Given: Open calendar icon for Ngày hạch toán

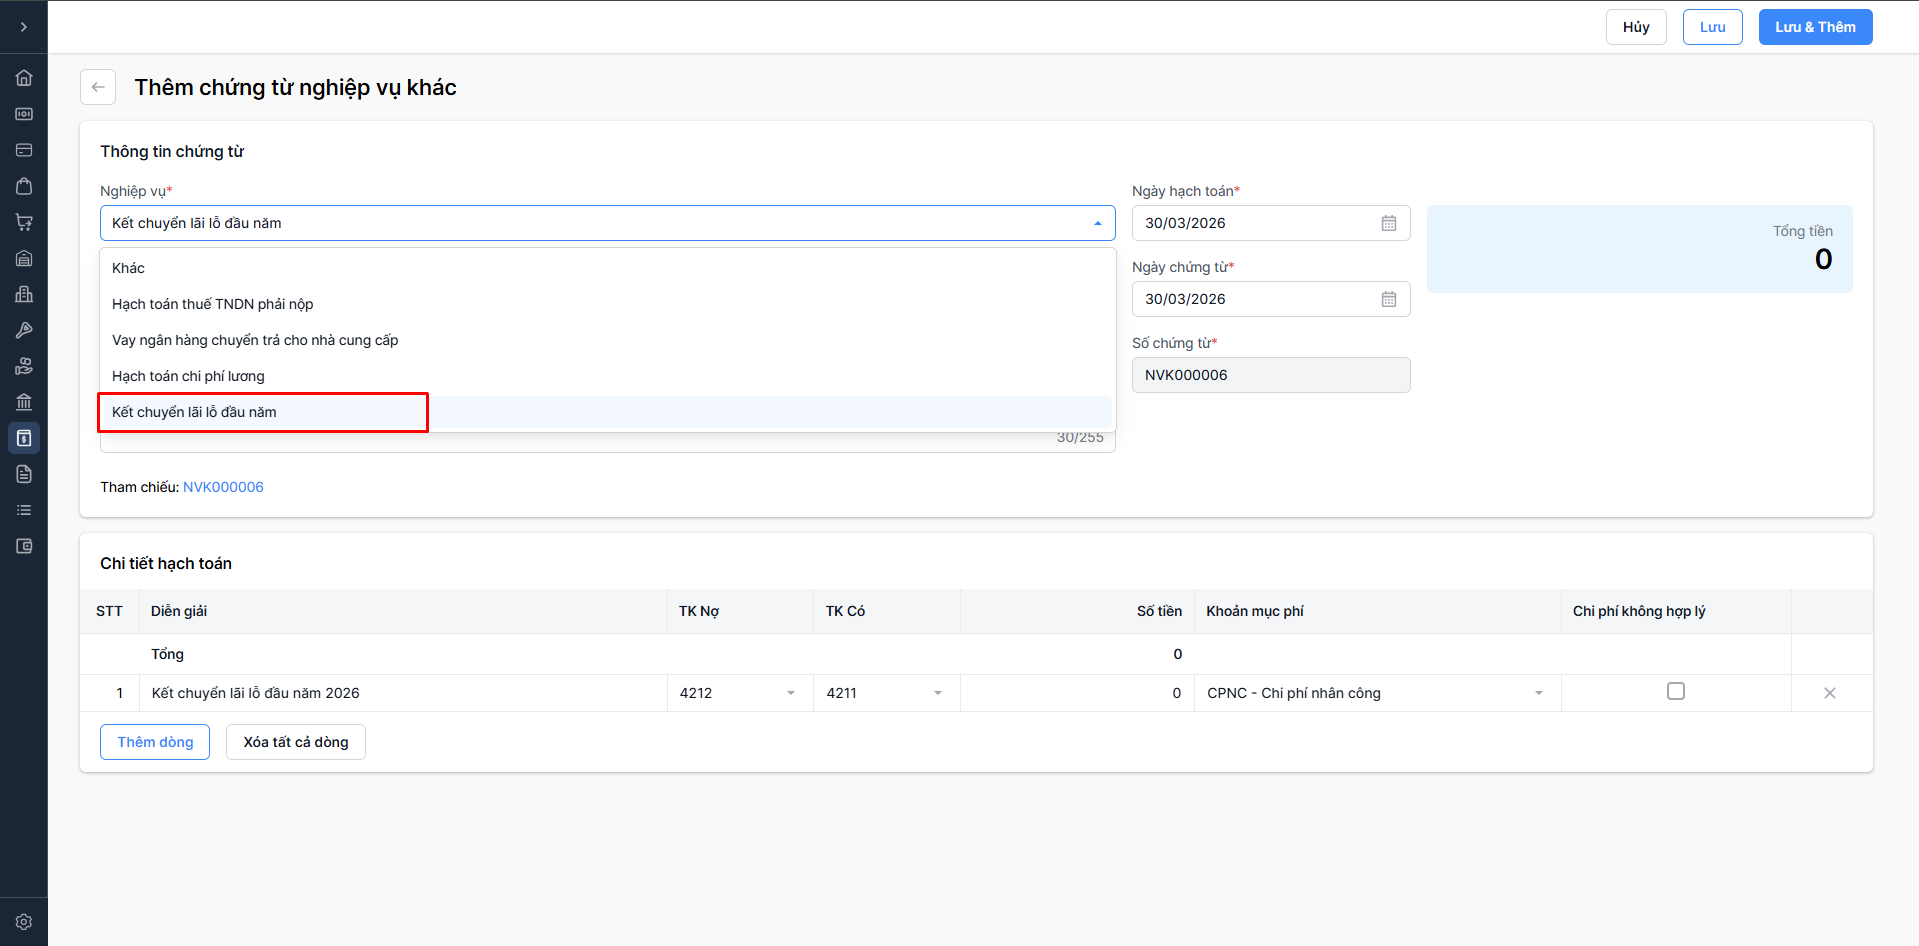Looking at the screenshot, I should (x=1388, y=223).
